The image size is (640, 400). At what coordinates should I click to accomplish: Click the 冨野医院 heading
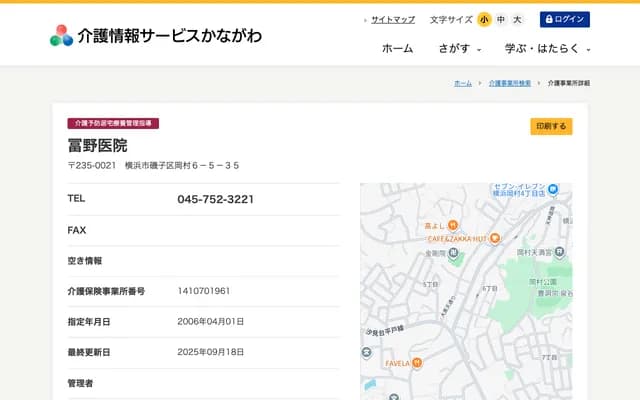click(98, 145)
